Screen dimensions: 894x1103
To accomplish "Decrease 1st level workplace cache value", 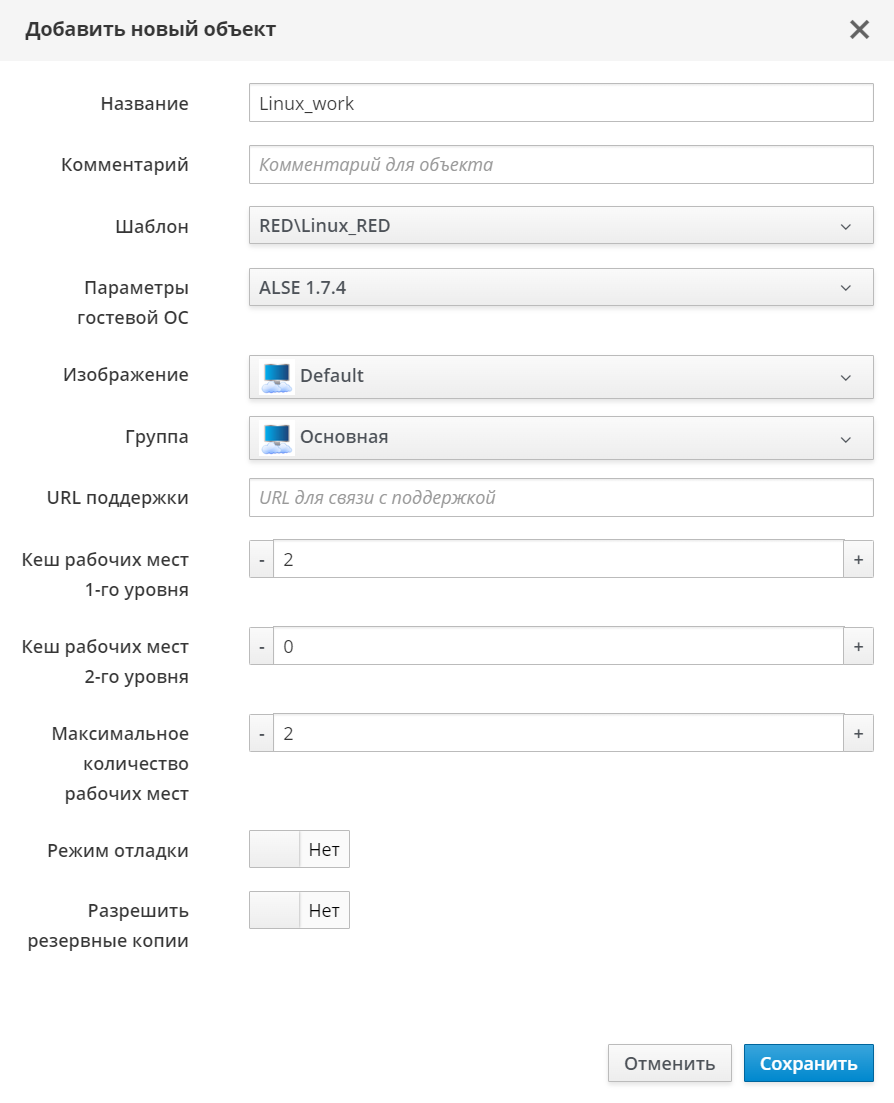I will (261, 560).
